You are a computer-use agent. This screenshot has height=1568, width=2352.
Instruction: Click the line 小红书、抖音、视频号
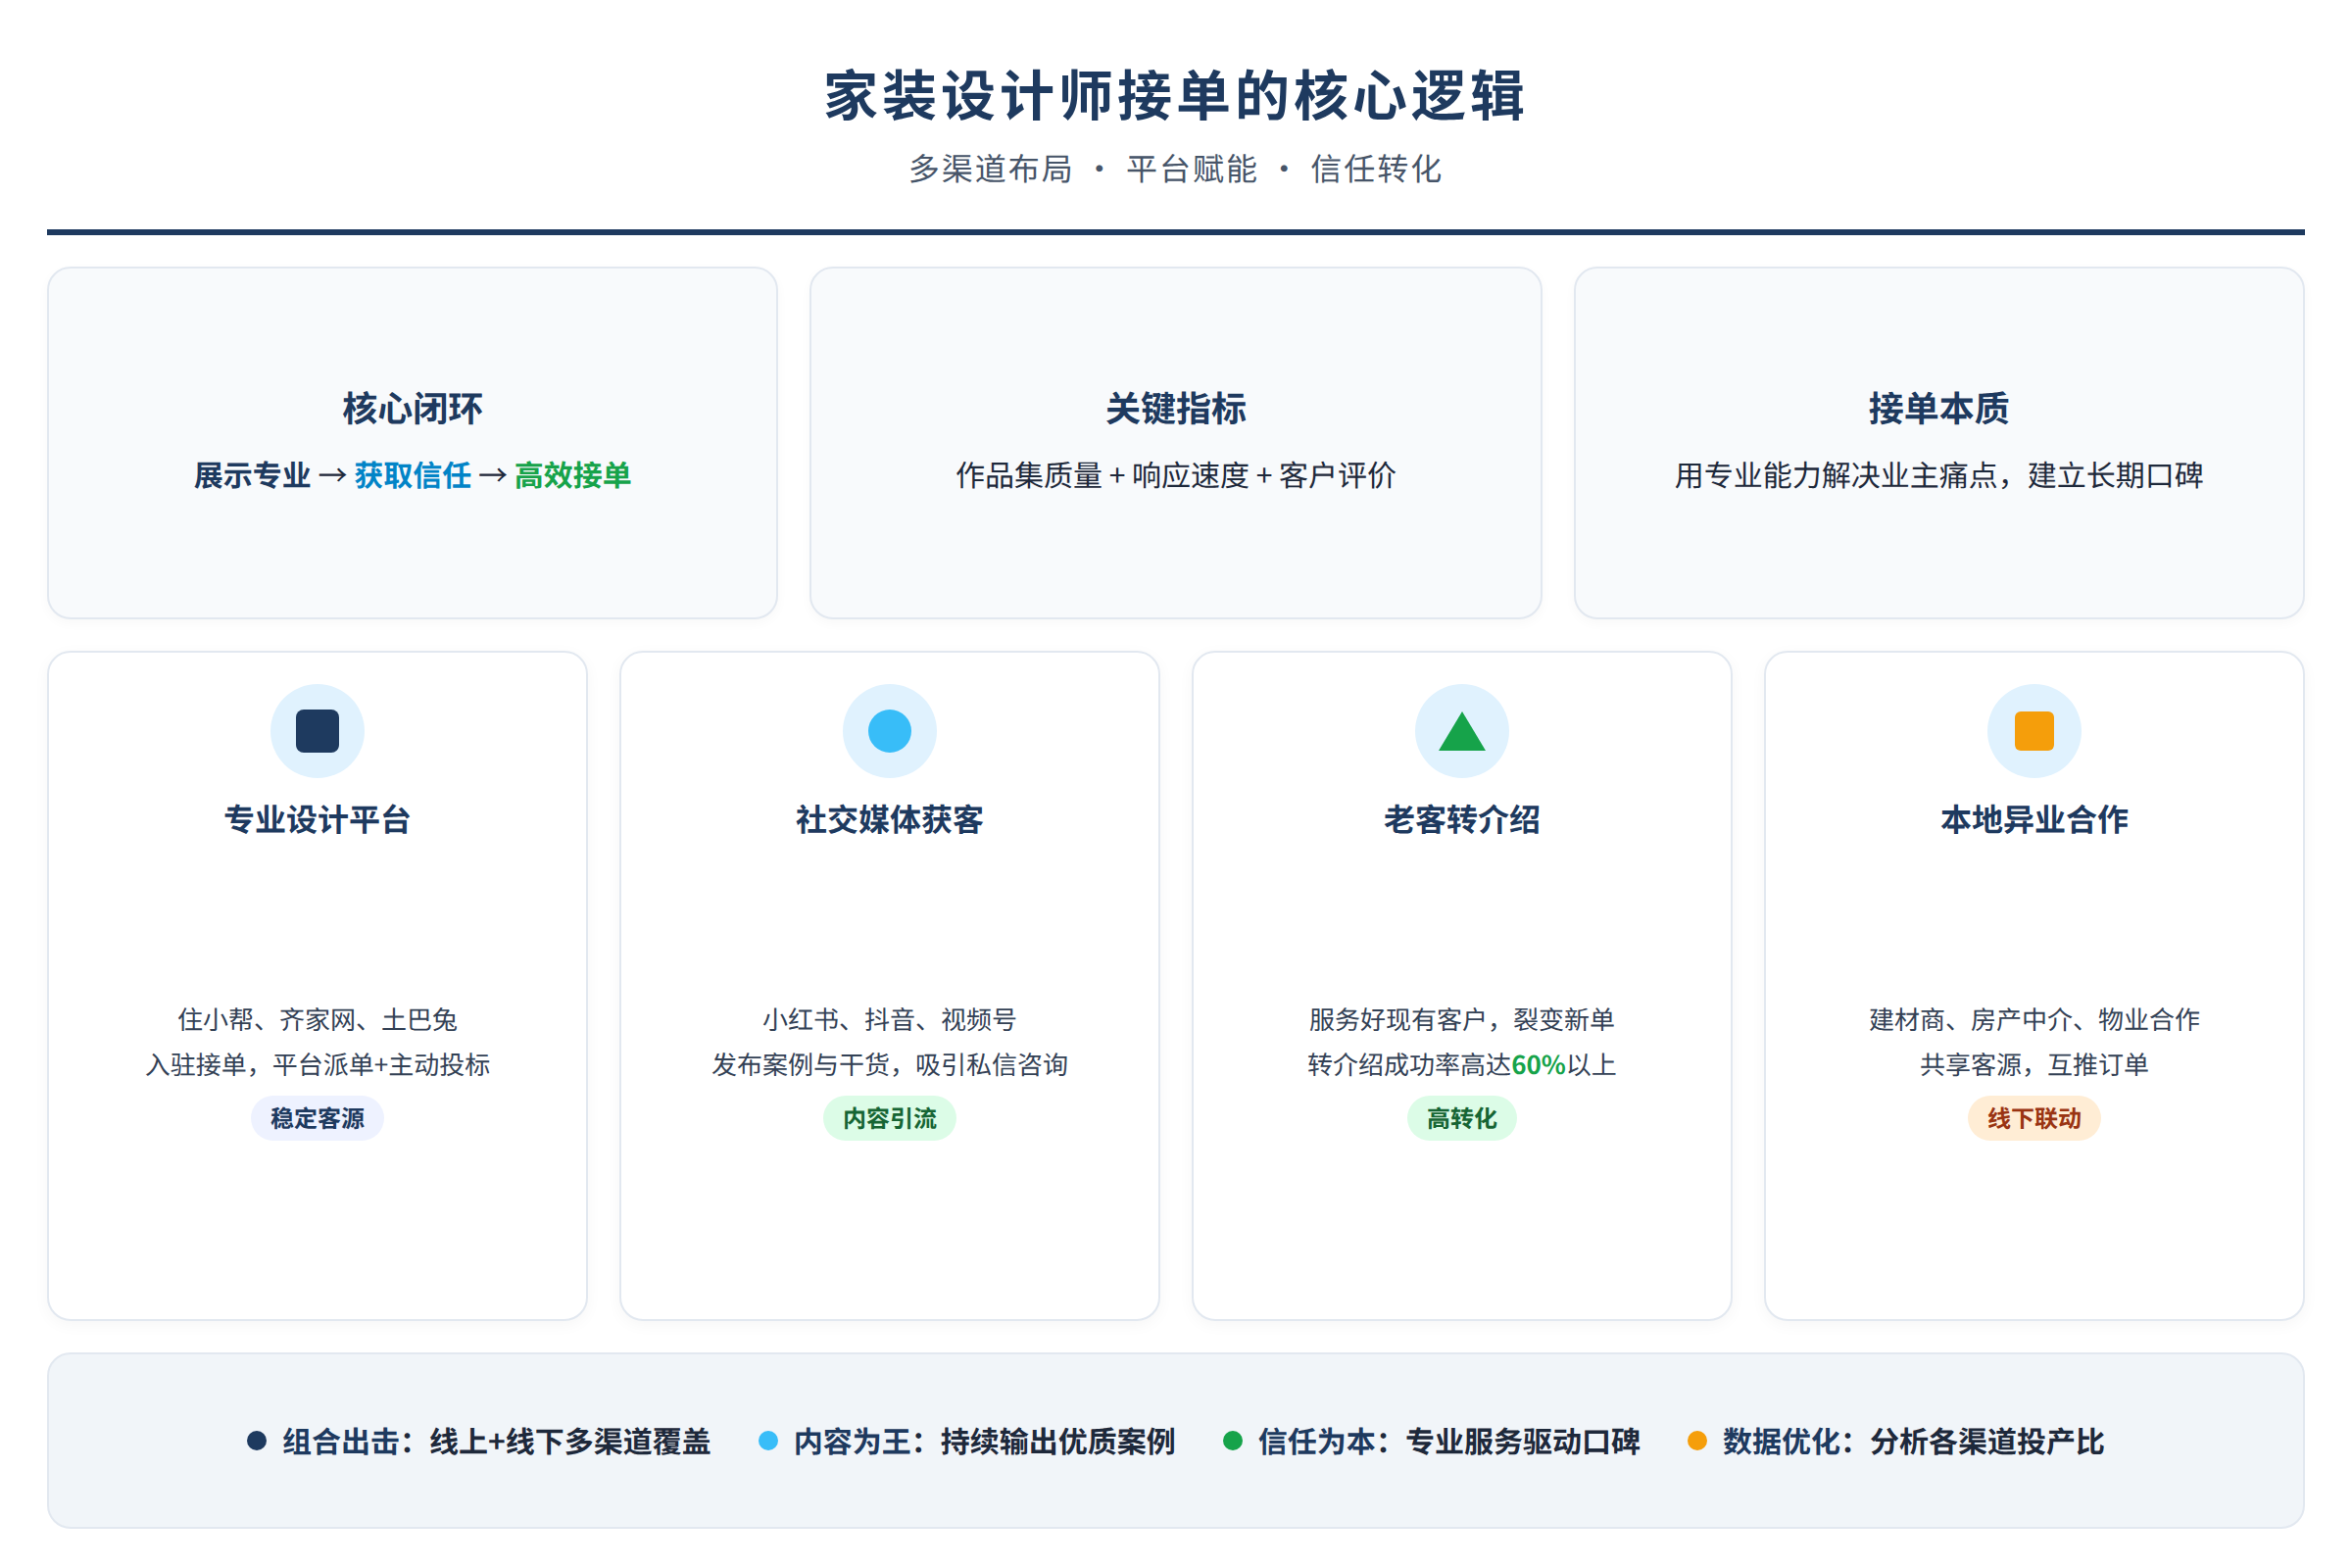(889, 1019)
